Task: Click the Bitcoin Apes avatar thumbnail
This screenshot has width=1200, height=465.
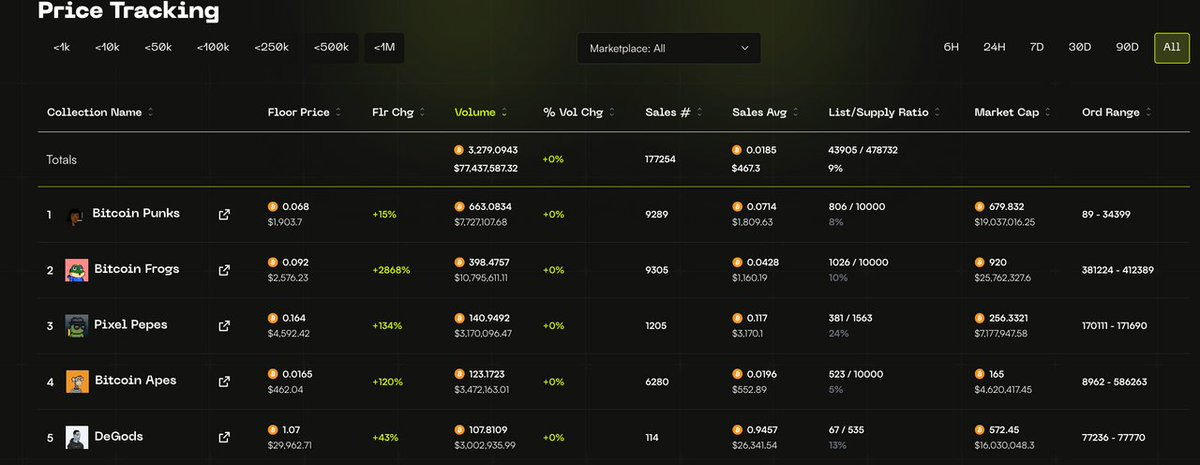Action: click(x=77, y=382)
